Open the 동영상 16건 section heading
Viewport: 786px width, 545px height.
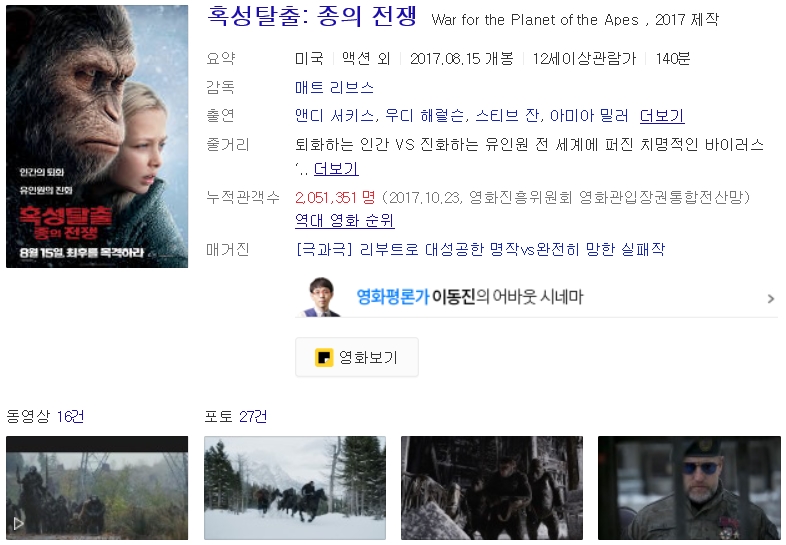pos(45,416)
